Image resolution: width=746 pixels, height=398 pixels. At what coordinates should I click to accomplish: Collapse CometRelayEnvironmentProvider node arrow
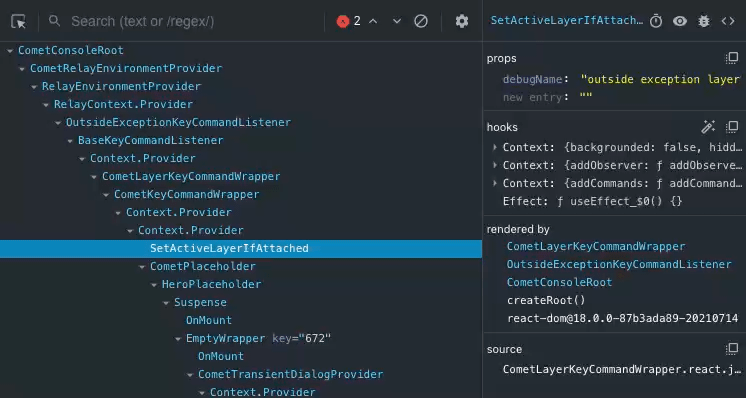pos(22,69)
